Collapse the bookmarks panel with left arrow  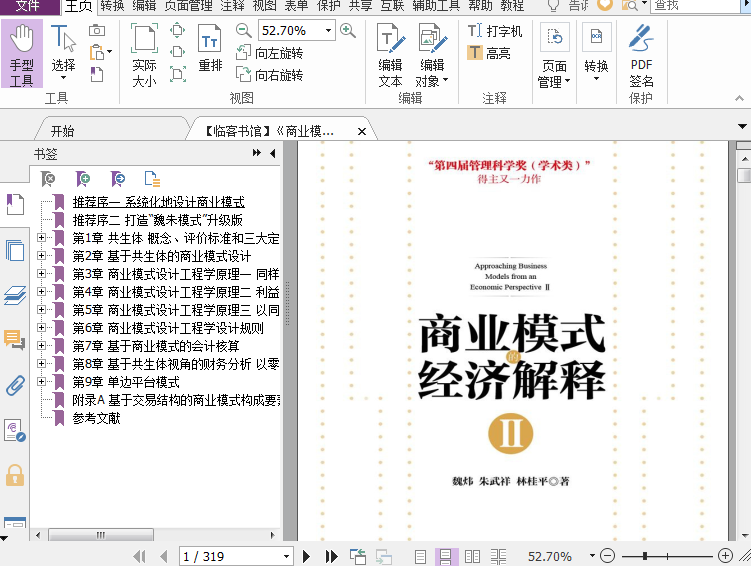[x=273, y=153]
